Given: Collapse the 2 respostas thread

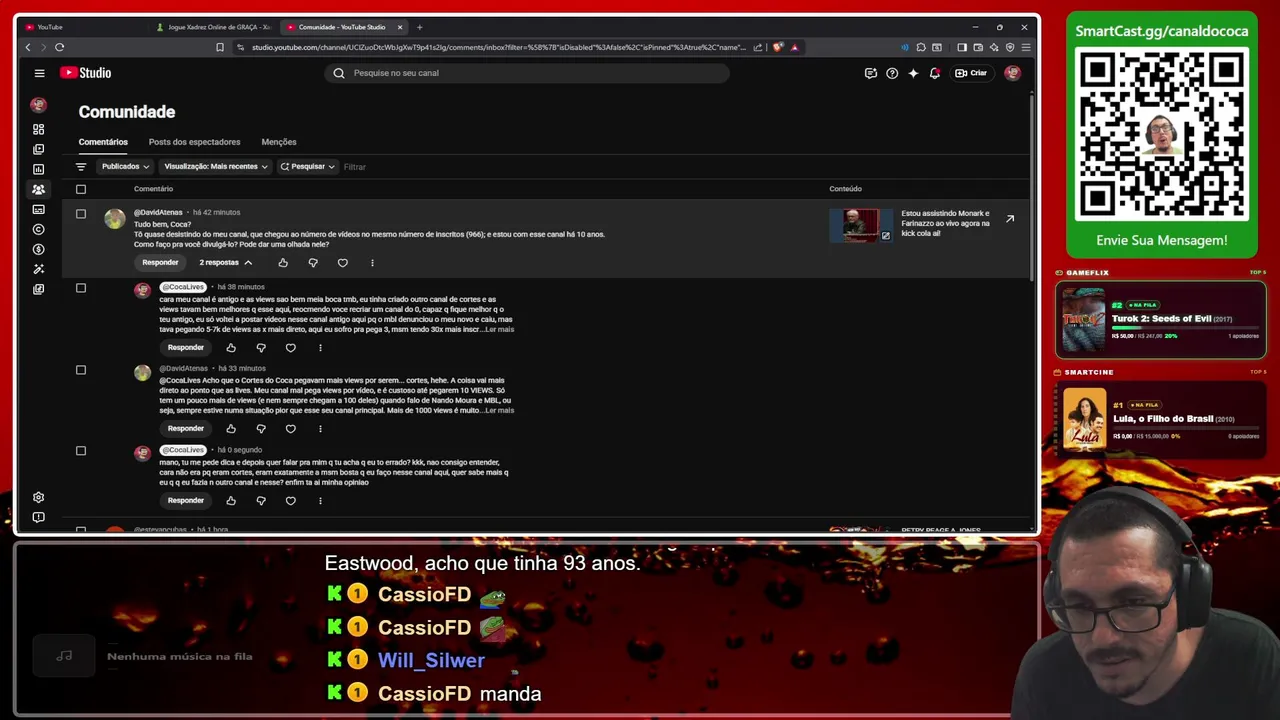Looking at the screenshot, I should click(225, 263).
